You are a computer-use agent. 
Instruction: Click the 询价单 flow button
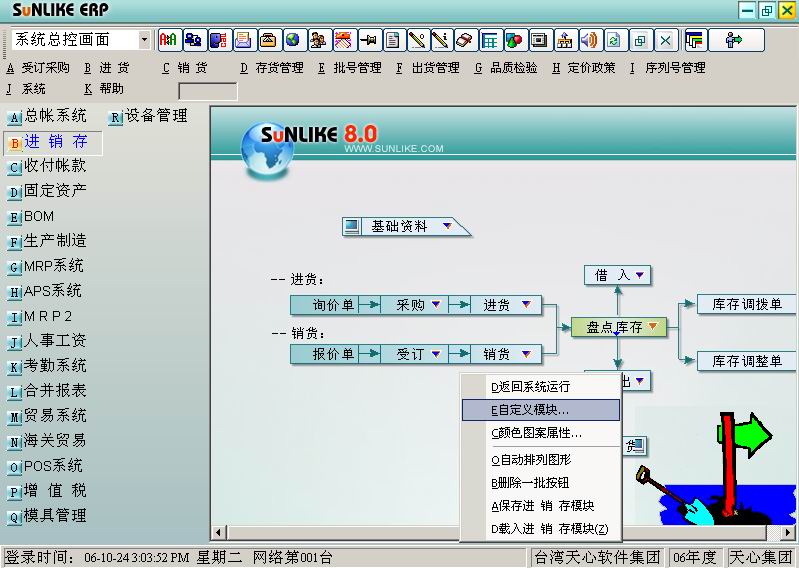pyautogui.click(x=325, y=305)
